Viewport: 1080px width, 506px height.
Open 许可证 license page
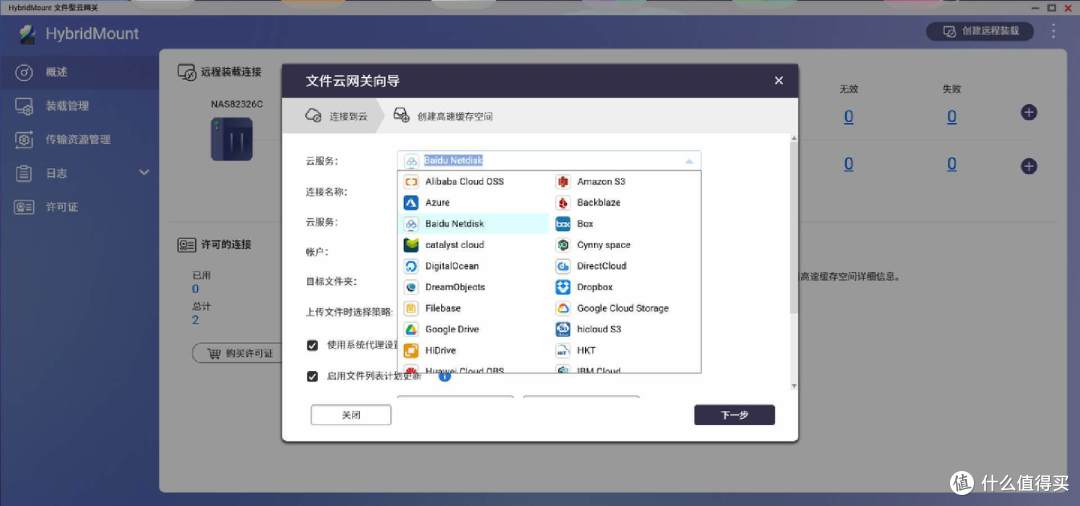[79, 207]
